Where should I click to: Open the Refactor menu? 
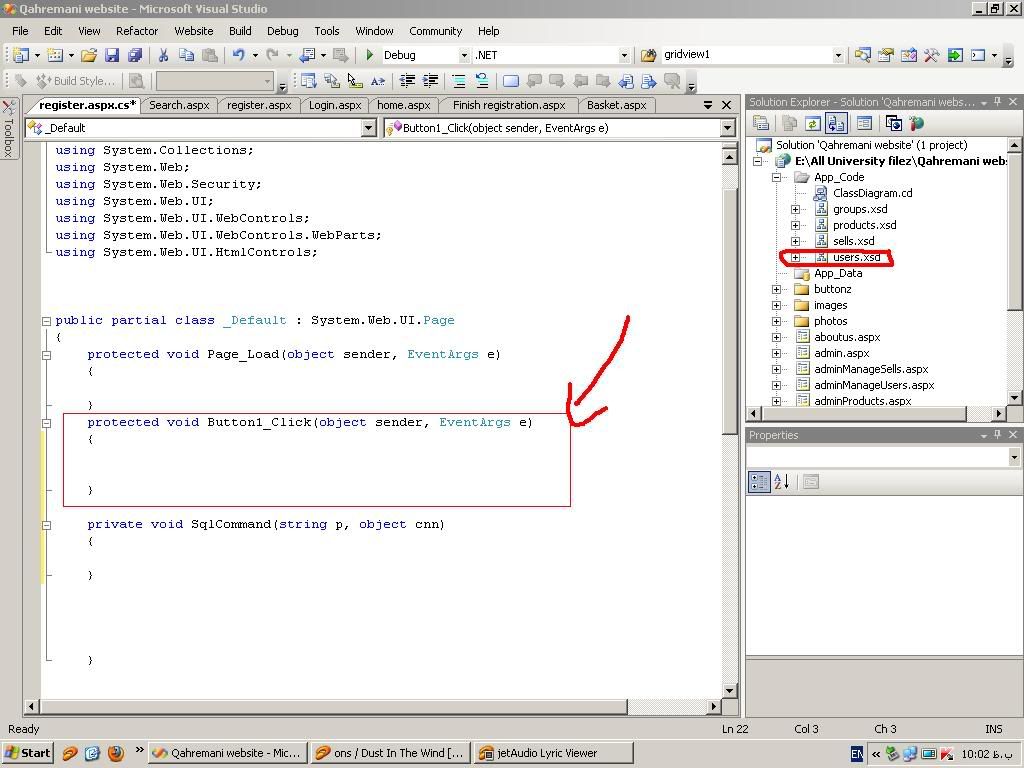pyautogui.click(x=137, y=31)
